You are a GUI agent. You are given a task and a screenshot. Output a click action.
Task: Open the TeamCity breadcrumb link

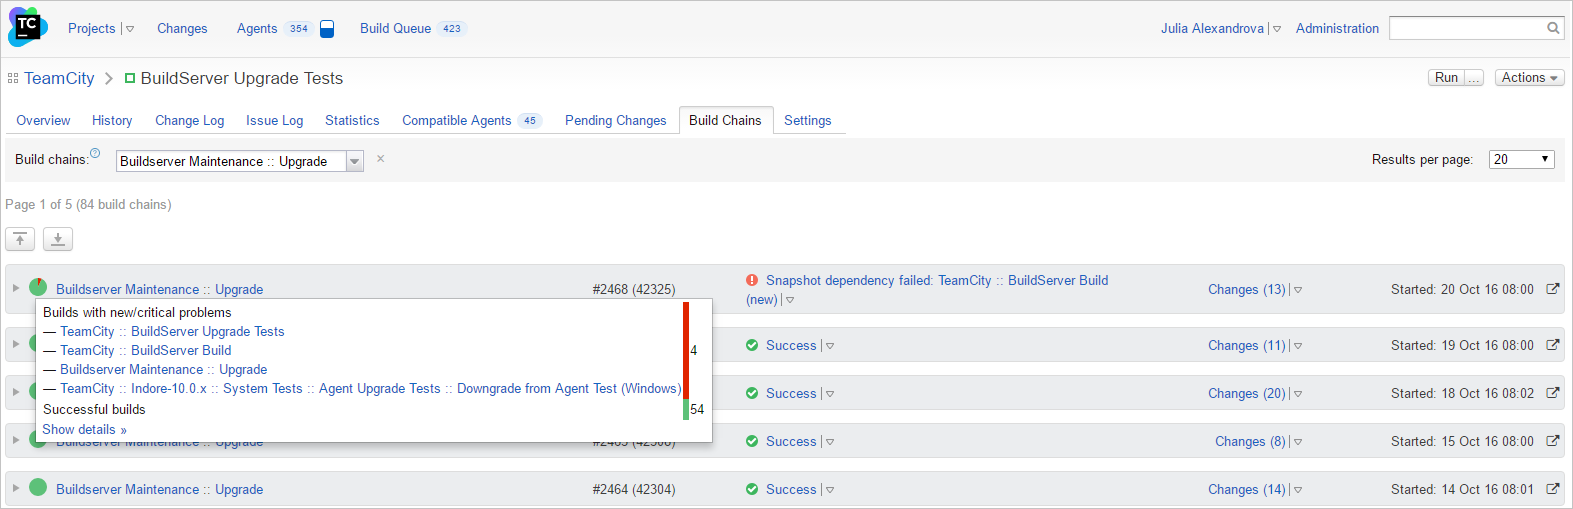click(x=59, y=78)
